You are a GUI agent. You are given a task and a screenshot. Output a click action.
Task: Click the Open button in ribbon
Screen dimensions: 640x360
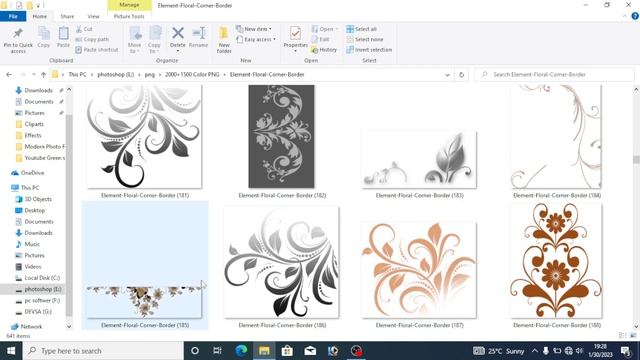click(x=325, y=29)
